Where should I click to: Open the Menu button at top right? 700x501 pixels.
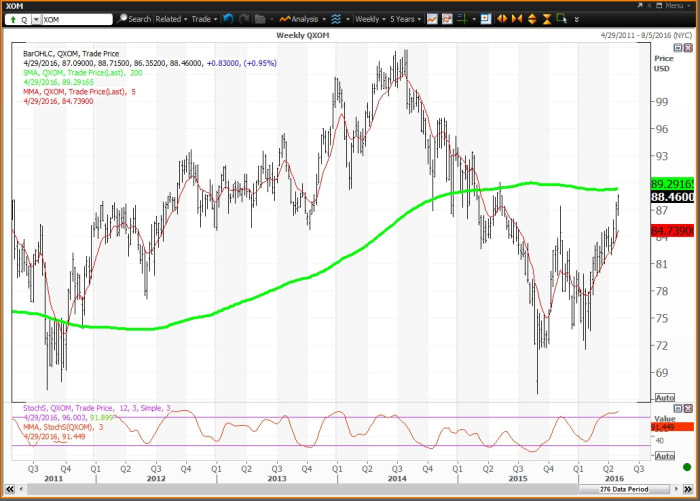[672, 5]
